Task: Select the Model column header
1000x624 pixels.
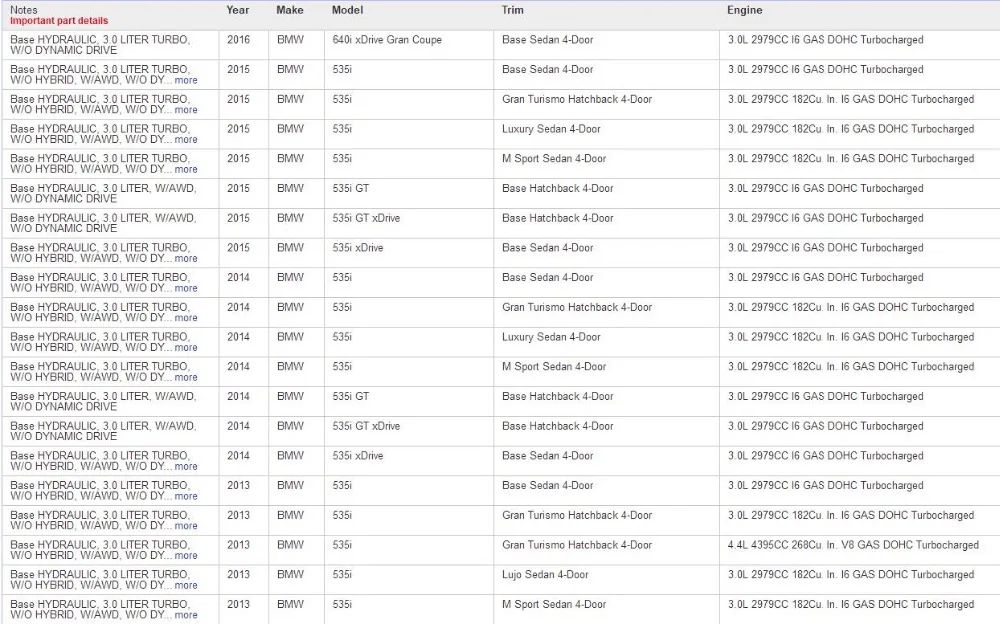Action: [348, 10]
